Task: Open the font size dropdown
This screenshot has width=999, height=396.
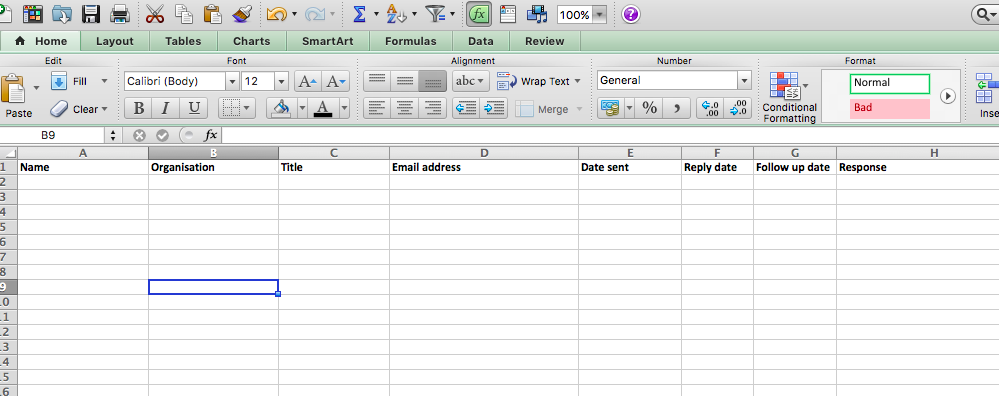Action: (x=282, y=81)
